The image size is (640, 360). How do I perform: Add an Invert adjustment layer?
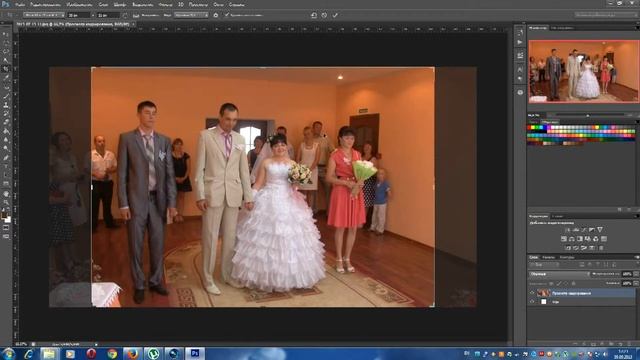(x=568, y=248)
